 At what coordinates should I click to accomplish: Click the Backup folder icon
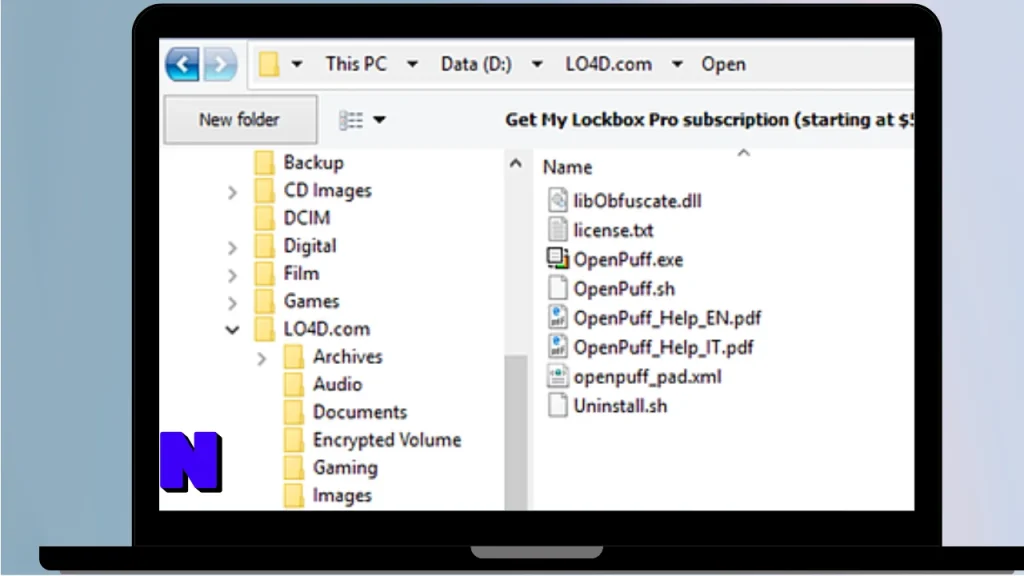click(264, 162)
